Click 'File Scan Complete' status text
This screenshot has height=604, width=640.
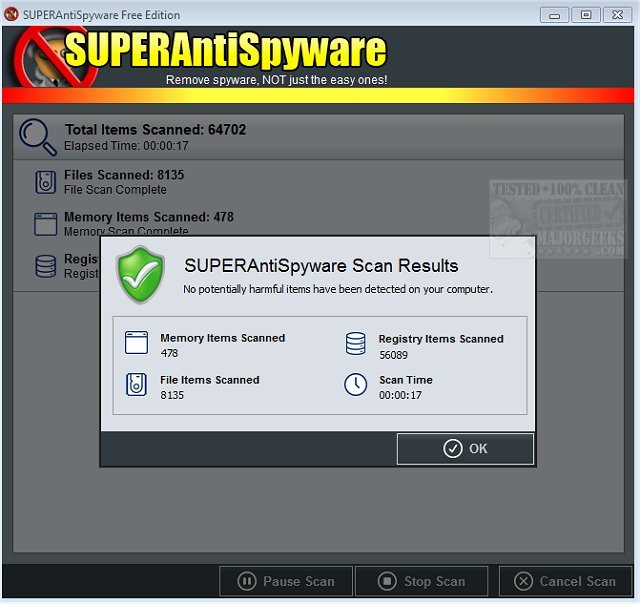pos(115,190)
